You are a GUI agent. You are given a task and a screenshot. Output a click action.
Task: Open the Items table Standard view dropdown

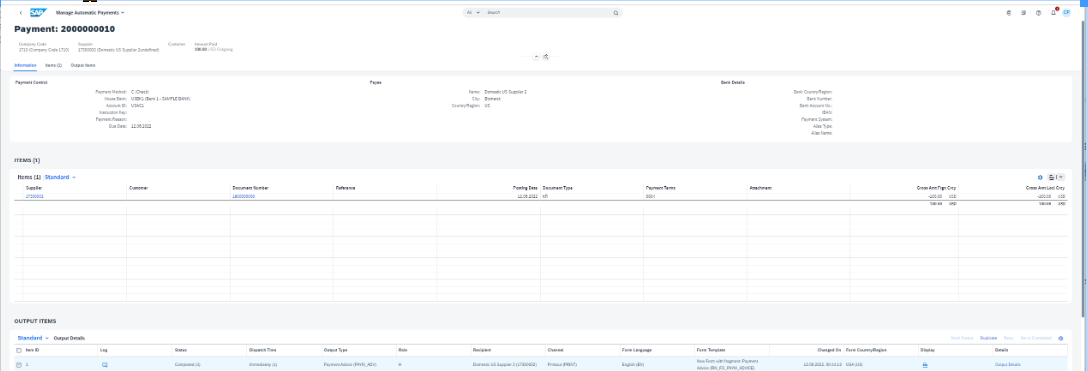click(x=60, y=178)
